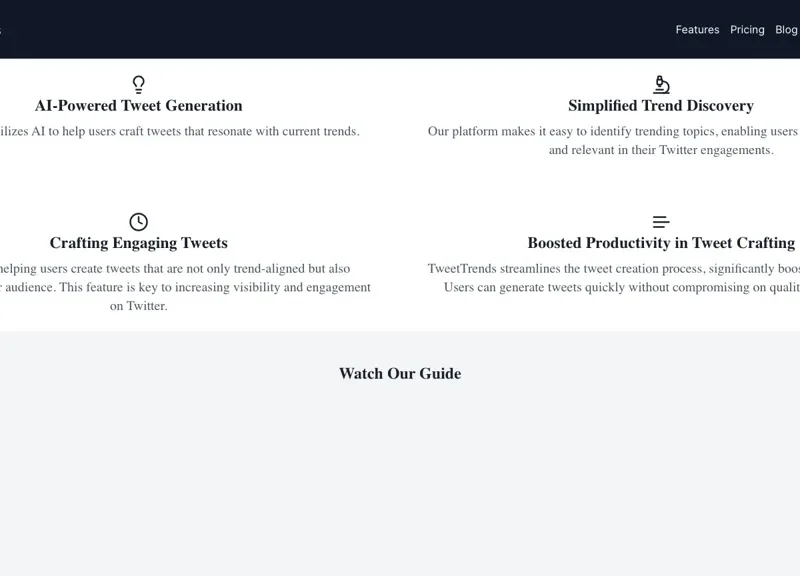The image size is (800, 576).
Task: Open the Features page from navigation
Action: (697, 30)
